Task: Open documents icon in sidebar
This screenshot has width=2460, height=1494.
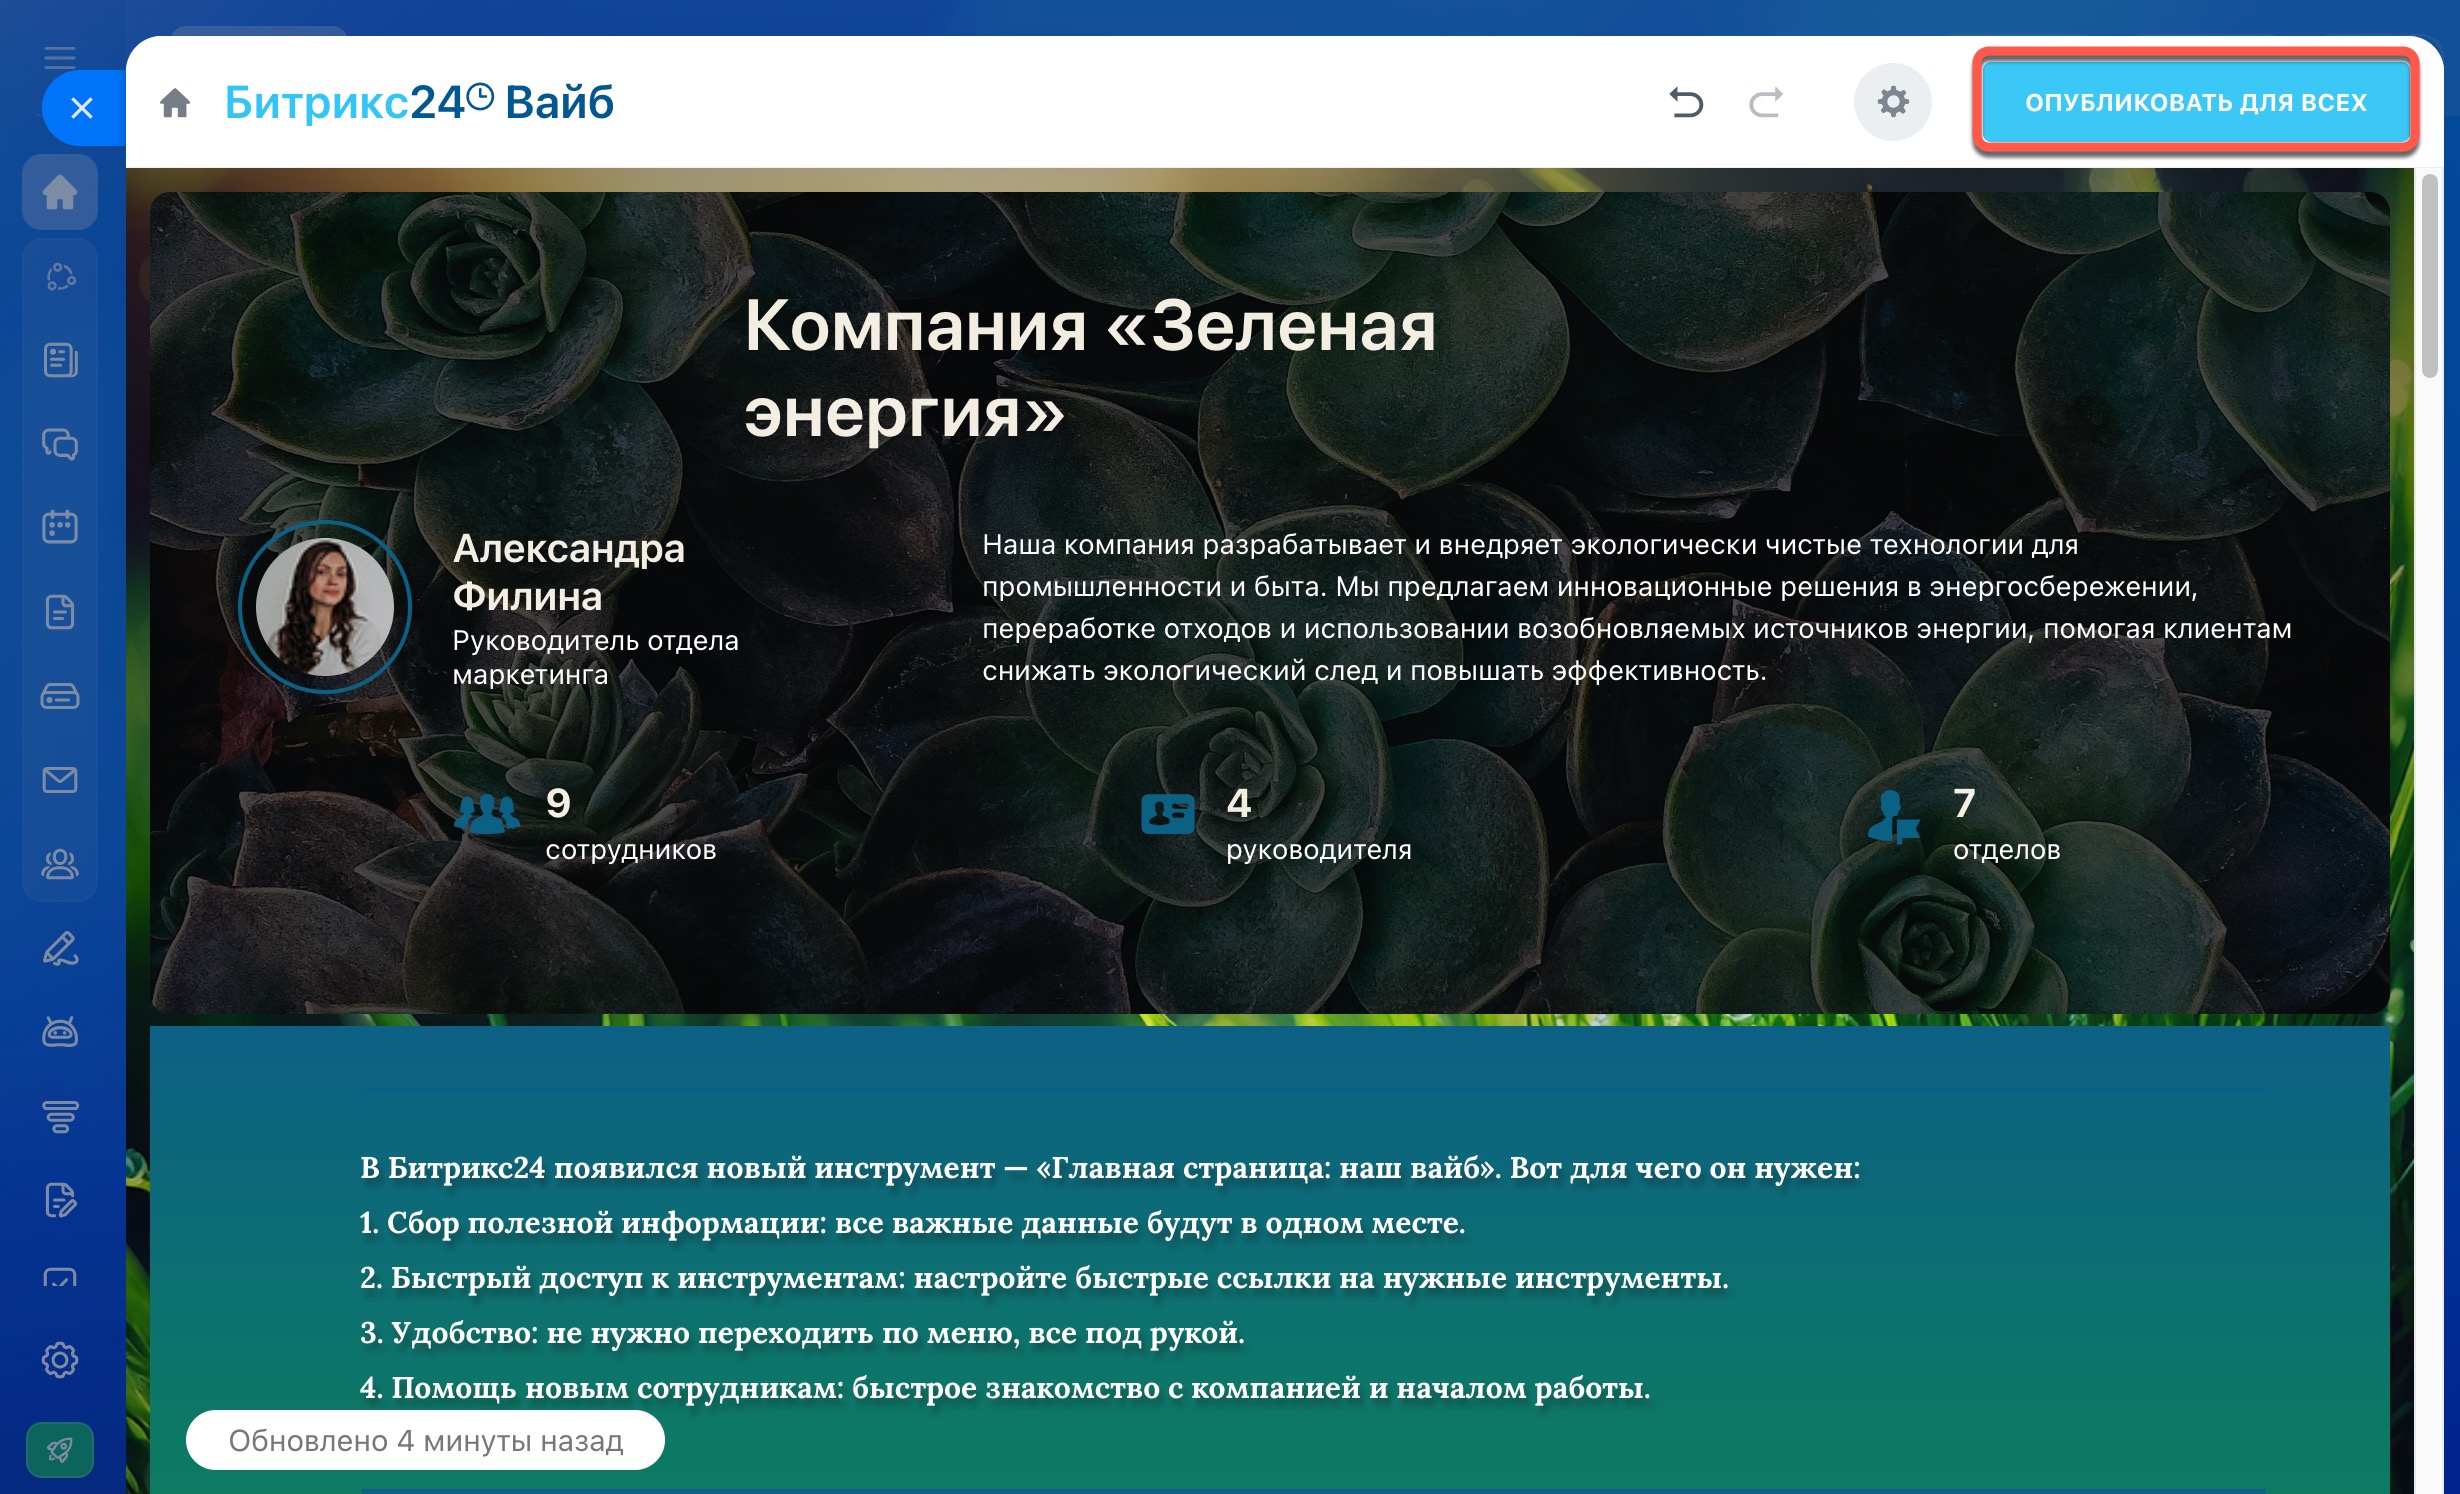Action: [x=60, y=611]
